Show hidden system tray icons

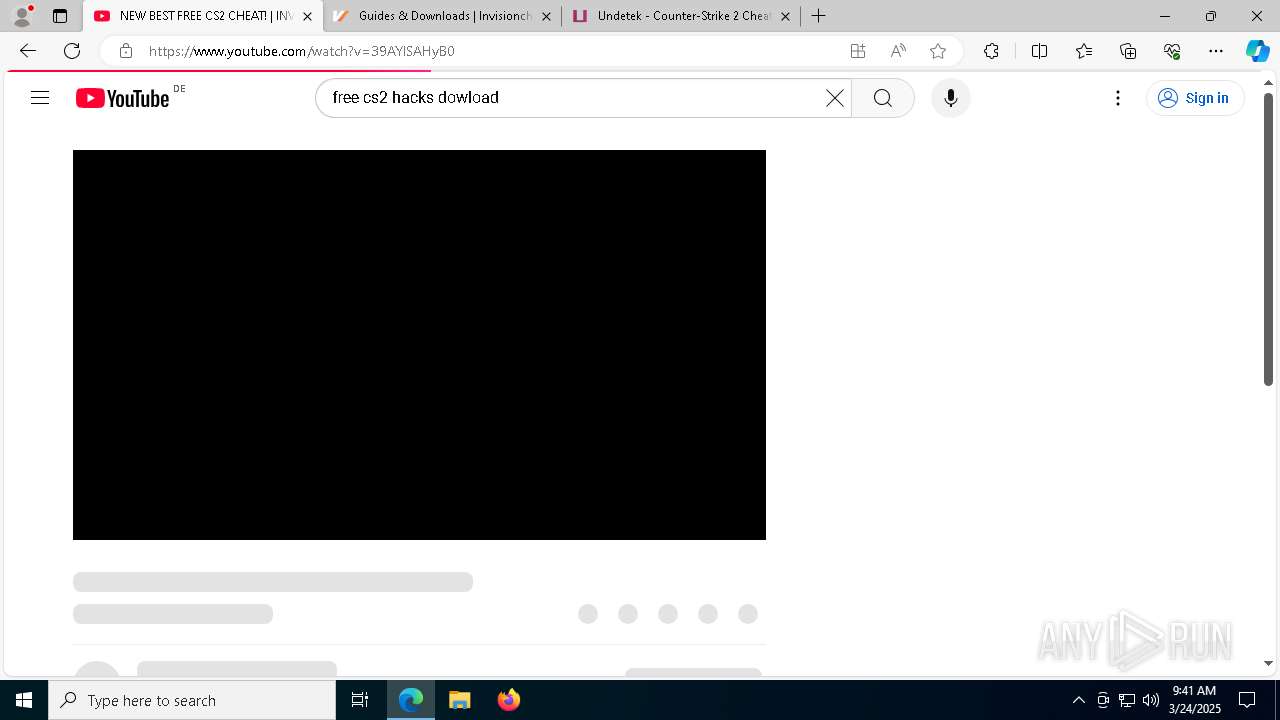point(1078,700)
